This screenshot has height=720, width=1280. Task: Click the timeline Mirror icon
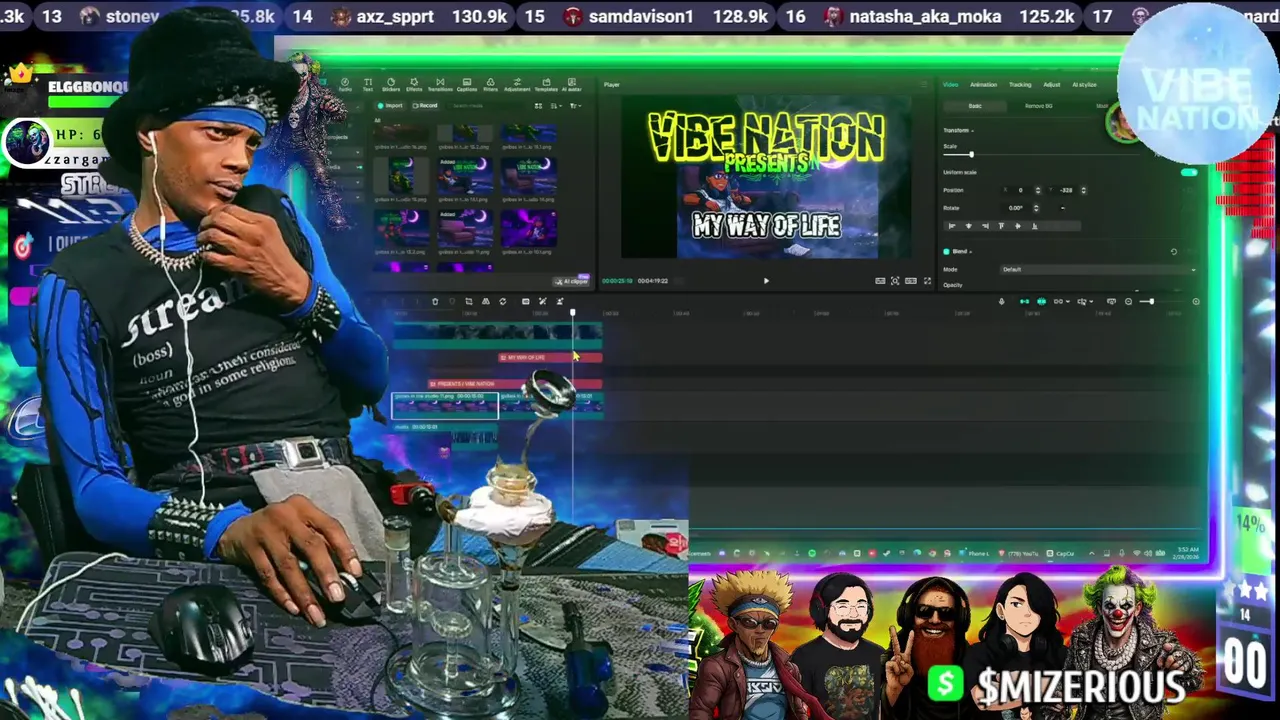(x=486, y=301)
